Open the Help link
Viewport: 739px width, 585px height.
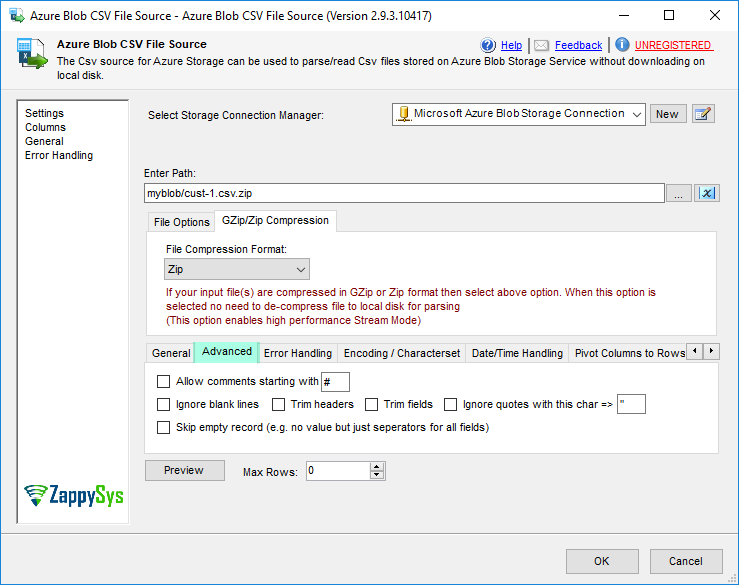tap(511, 45)
